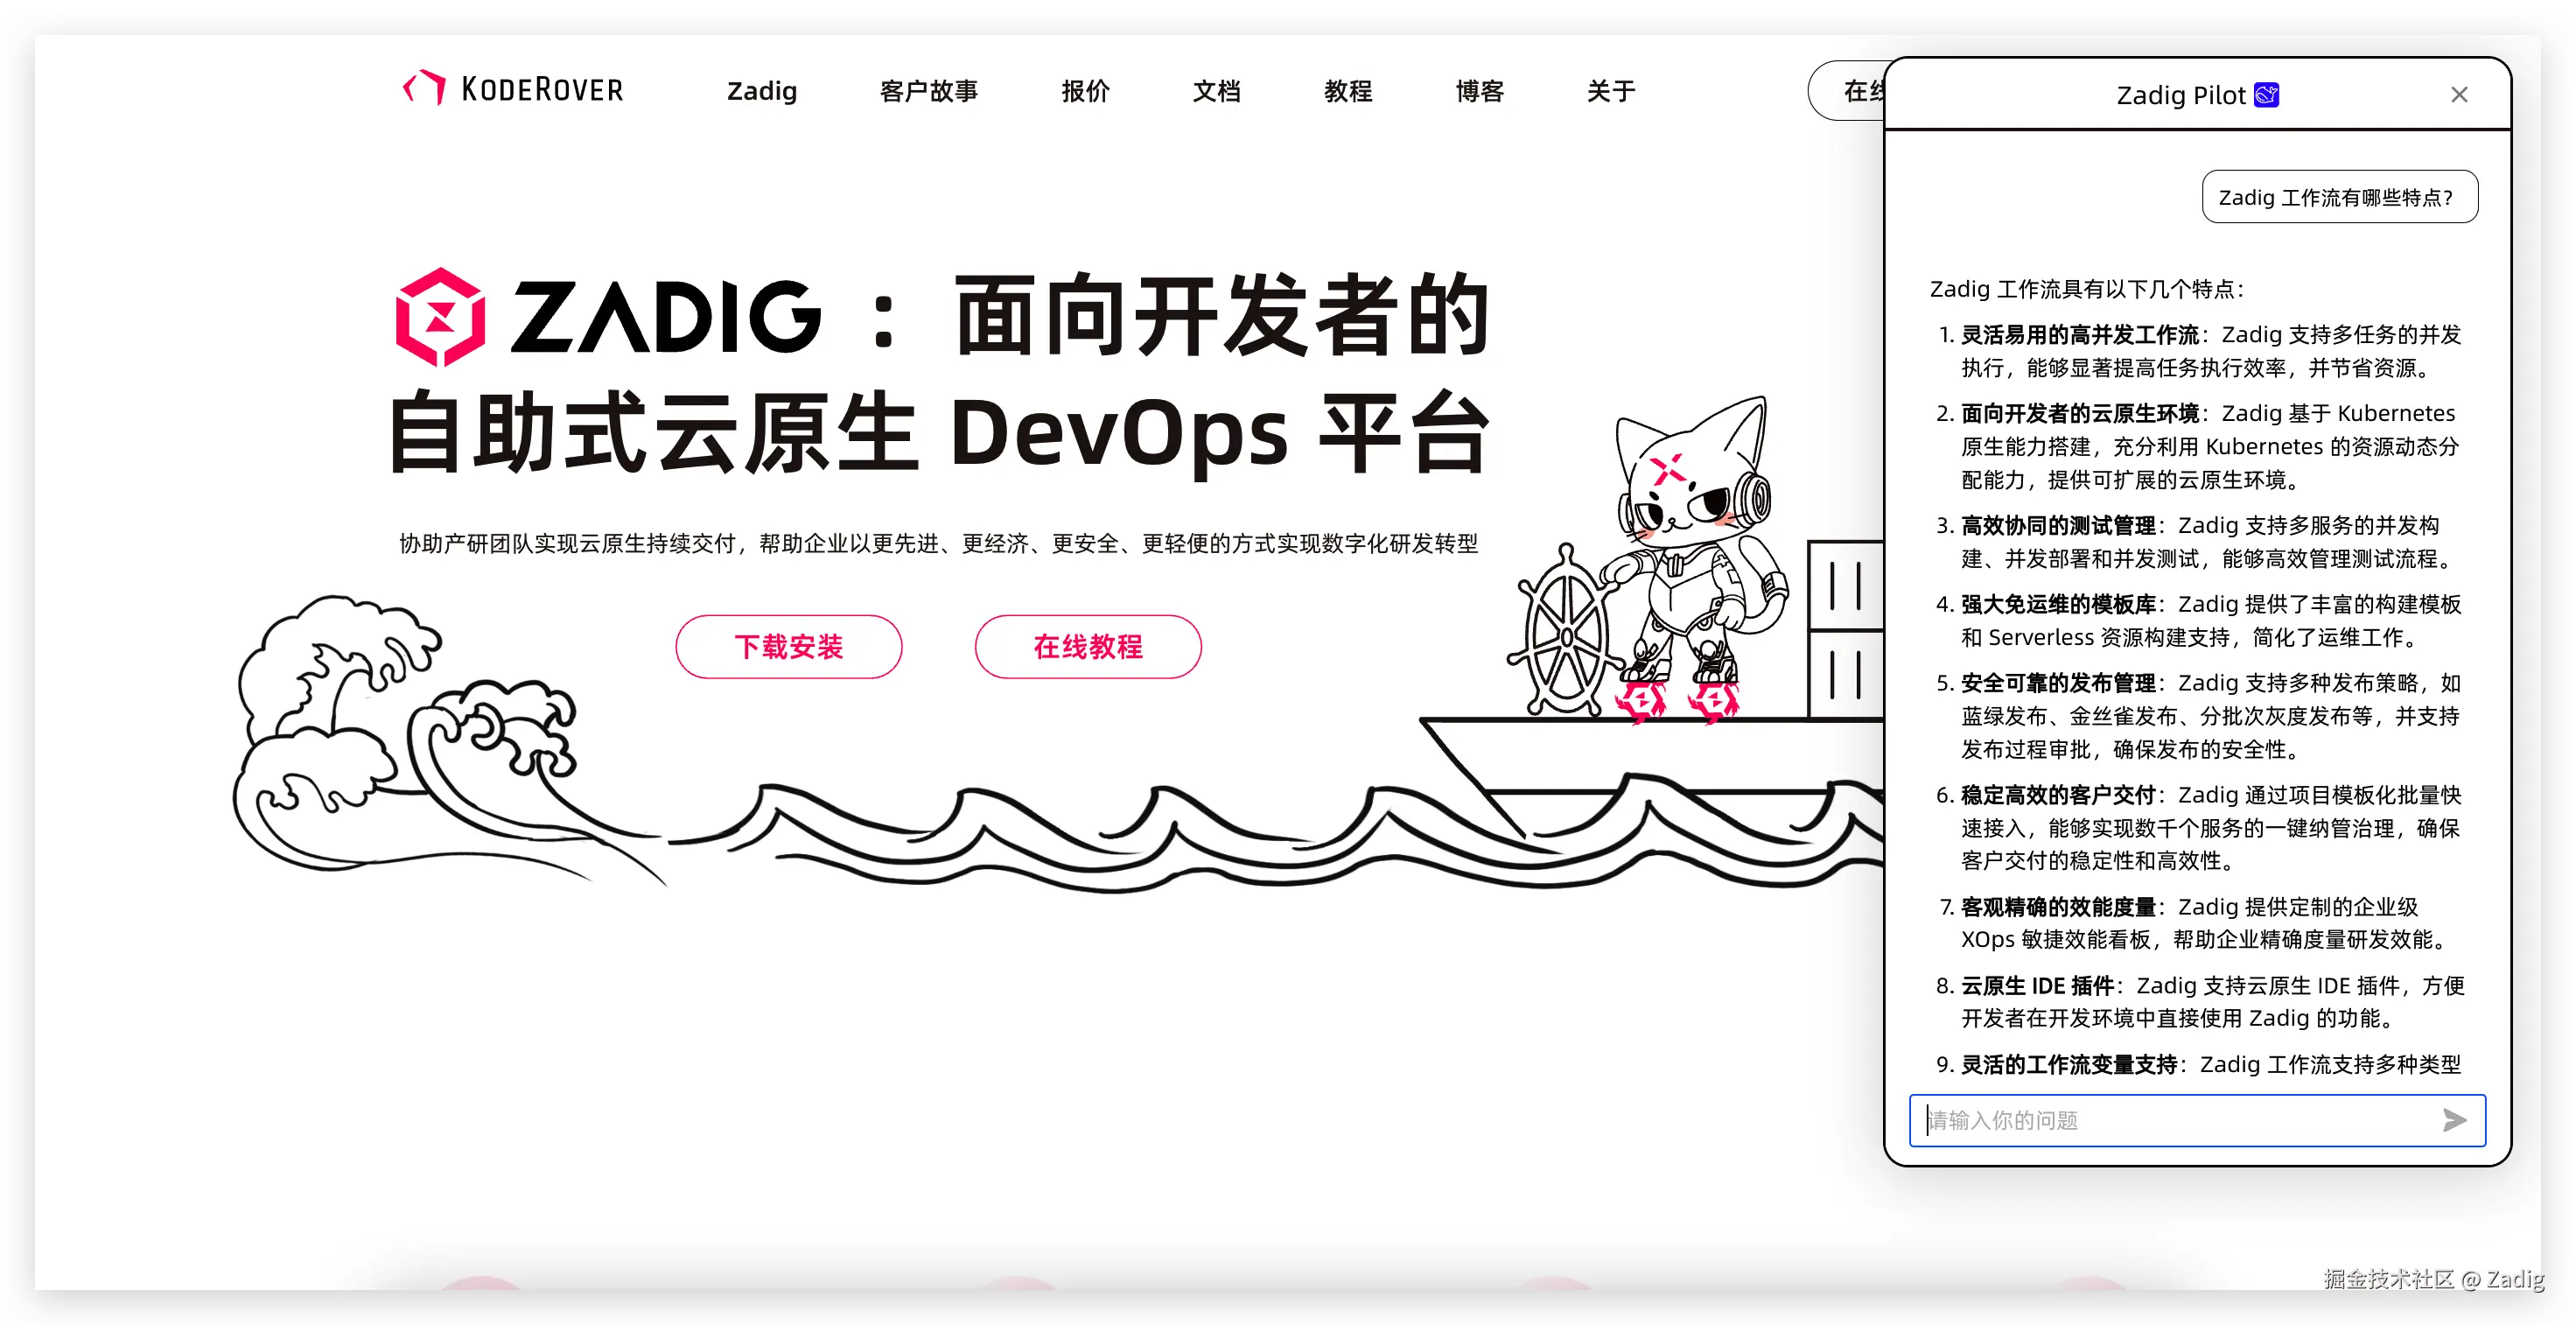The image size is (2576, 1325).
Task: Click the ship steering wheel illustration
Action: [1565, 635]
